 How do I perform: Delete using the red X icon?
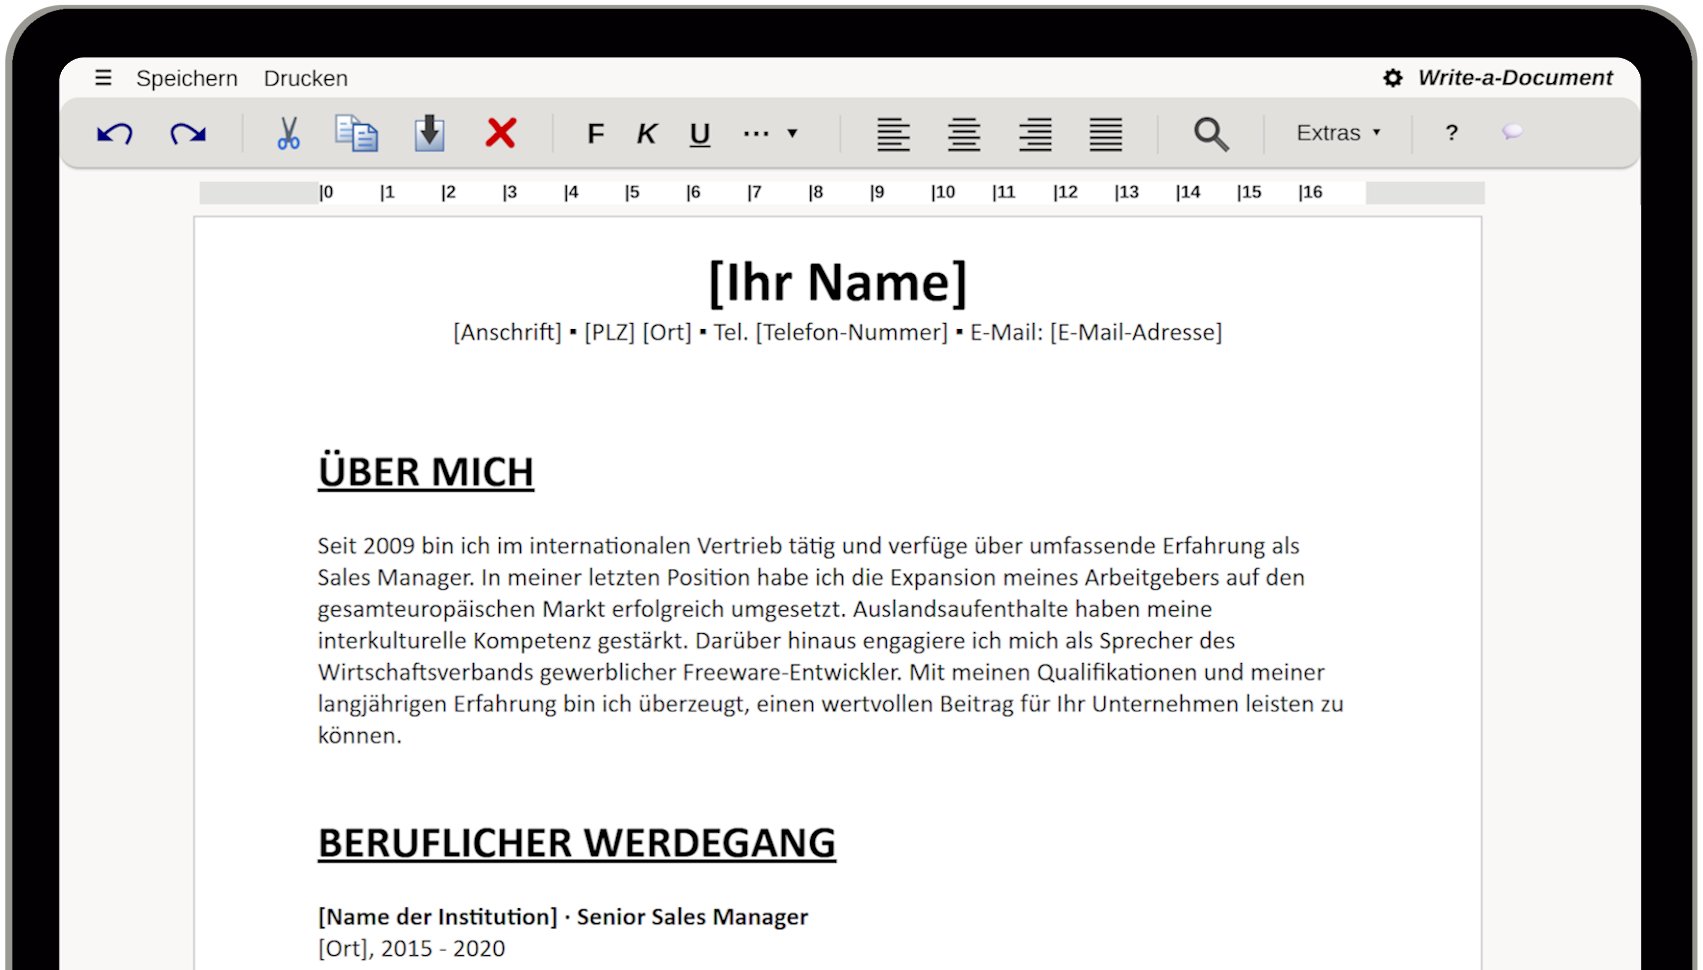point(500,133)
